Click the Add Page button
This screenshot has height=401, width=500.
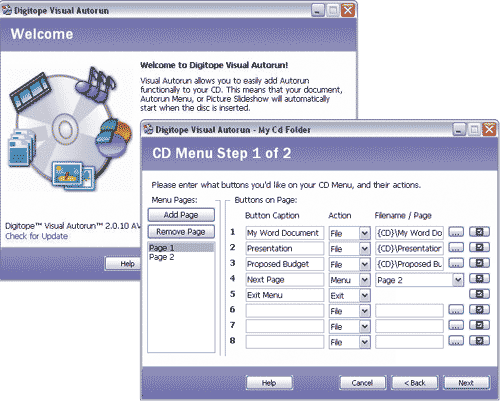pos(181,215)
